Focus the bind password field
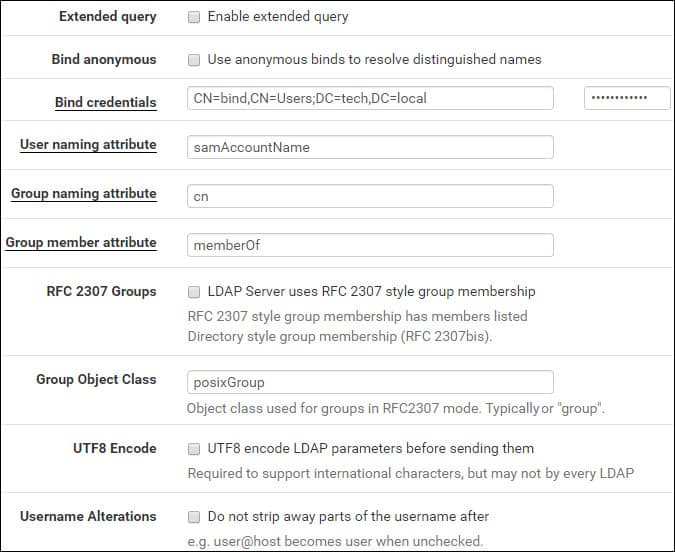Screen dimensions: 675x552 [626, 98]
